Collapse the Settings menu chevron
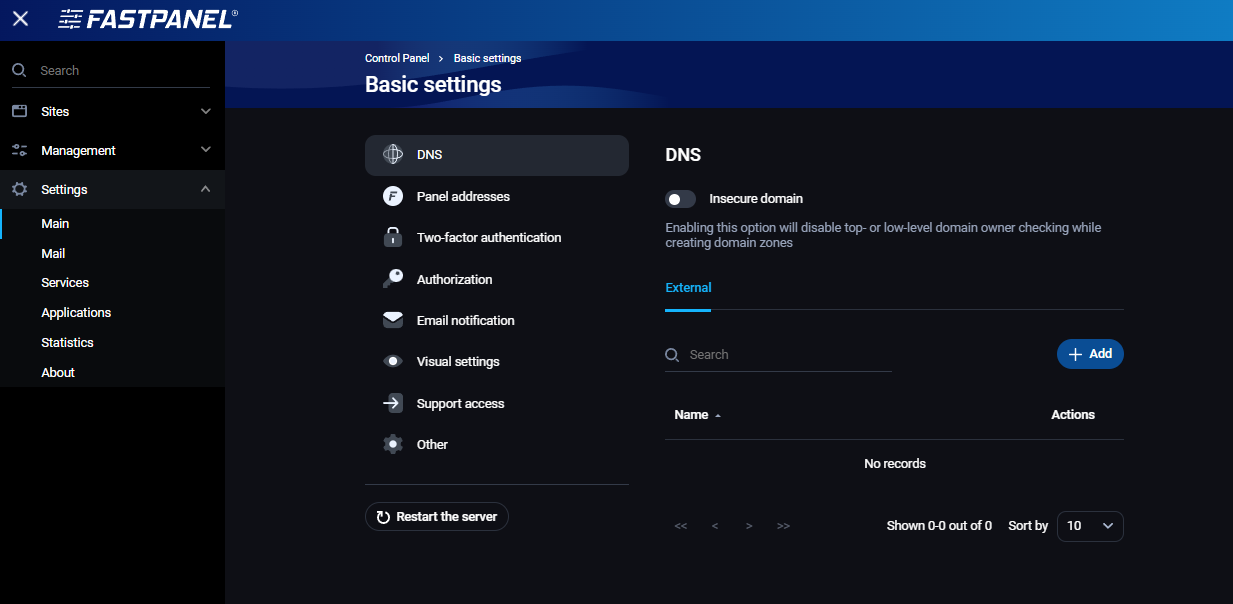The image size is (1233, 604). point(206,189)
